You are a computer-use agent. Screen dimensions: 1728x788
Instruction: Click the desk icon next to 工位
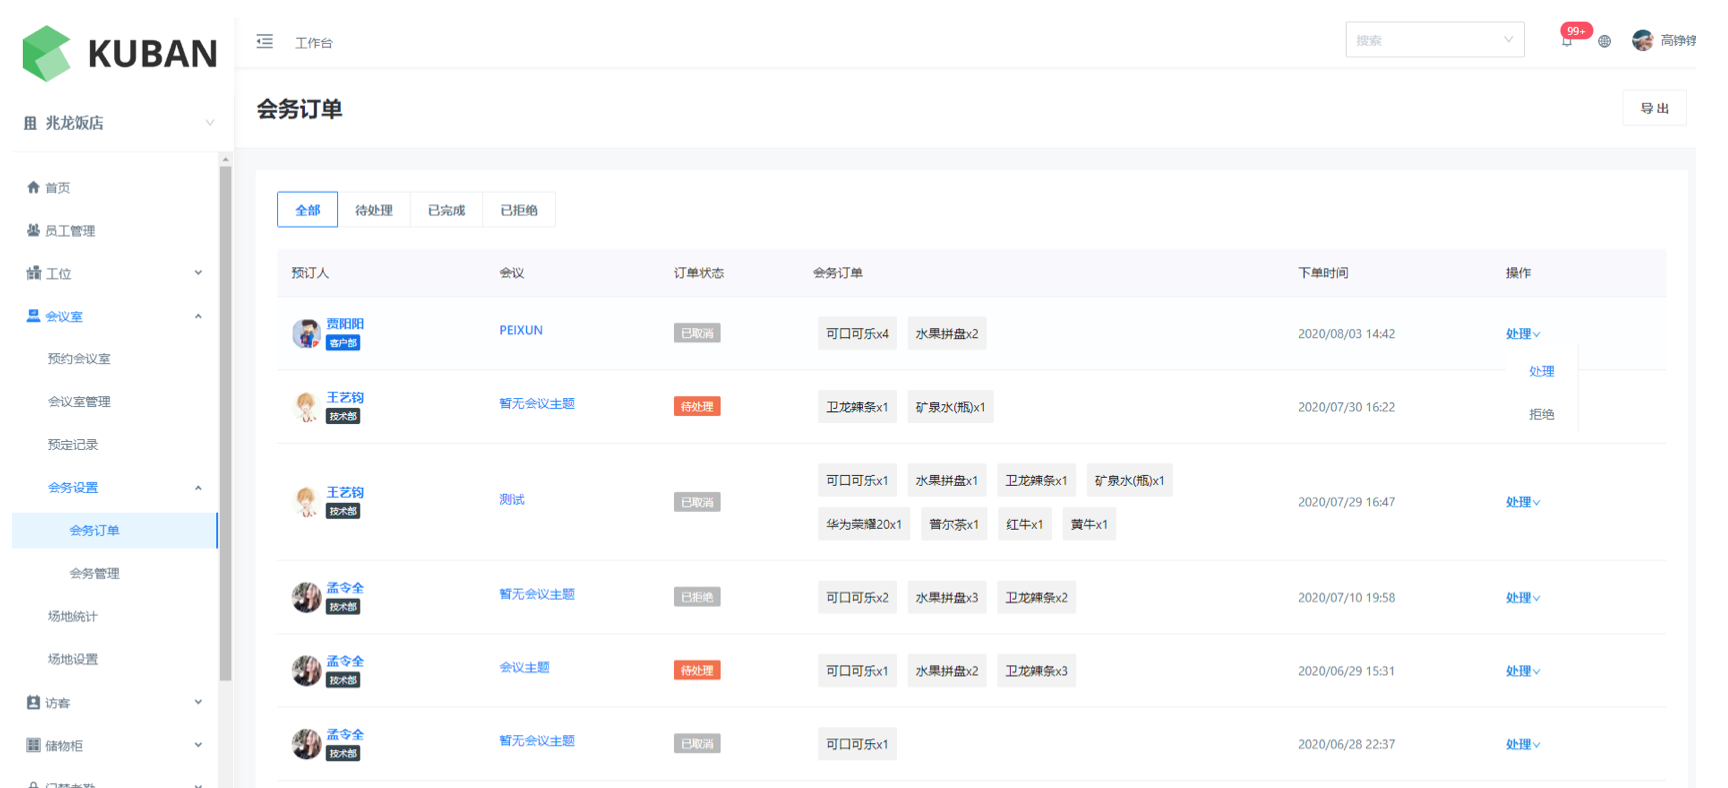[33, 273]
